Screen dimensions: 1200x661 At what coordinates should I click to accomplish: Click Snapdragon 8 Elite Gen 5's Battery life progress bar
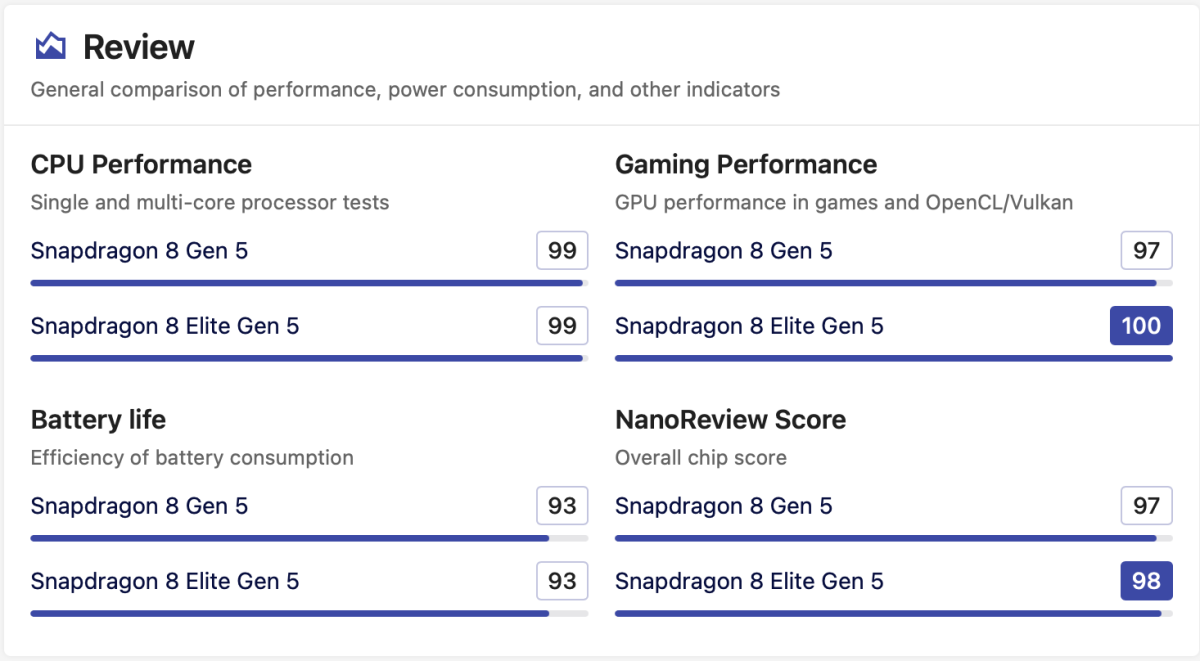pyautogui.click(x=309, y=613)
